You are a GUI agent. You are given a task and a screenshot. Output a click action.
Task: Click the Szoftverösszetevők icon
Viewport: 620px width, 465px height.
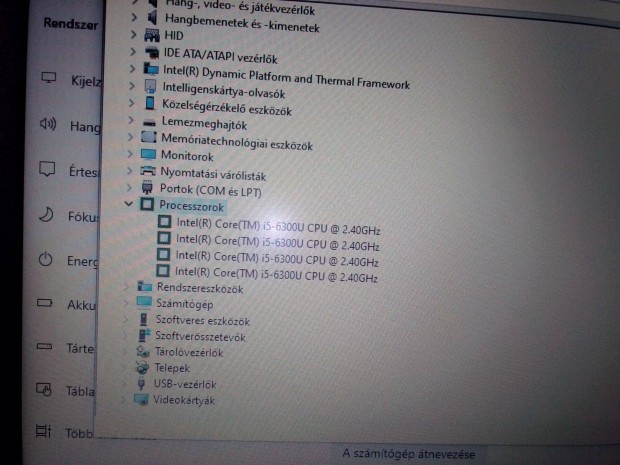coord(144,335)
